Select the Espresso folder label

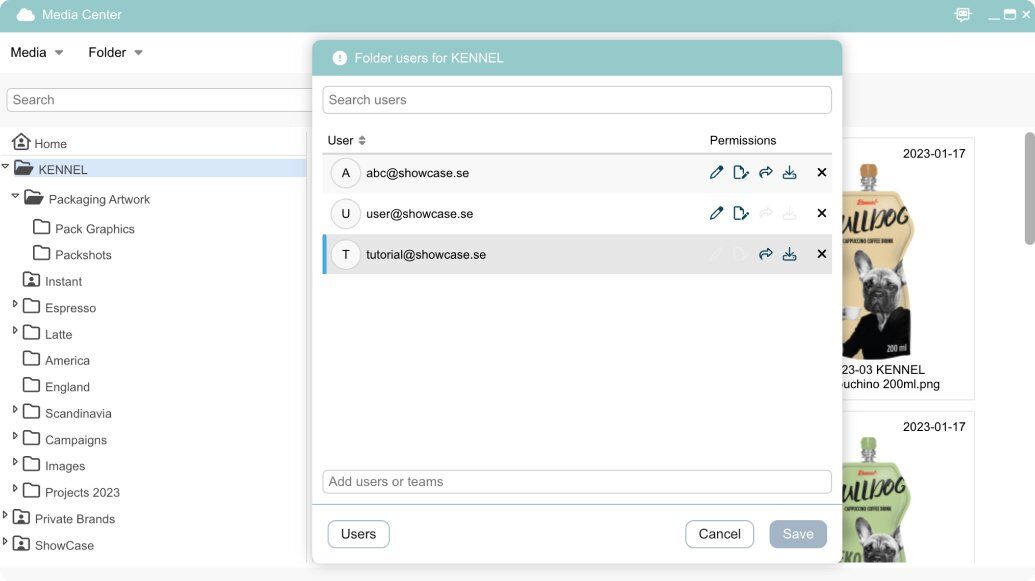[70, 308]
